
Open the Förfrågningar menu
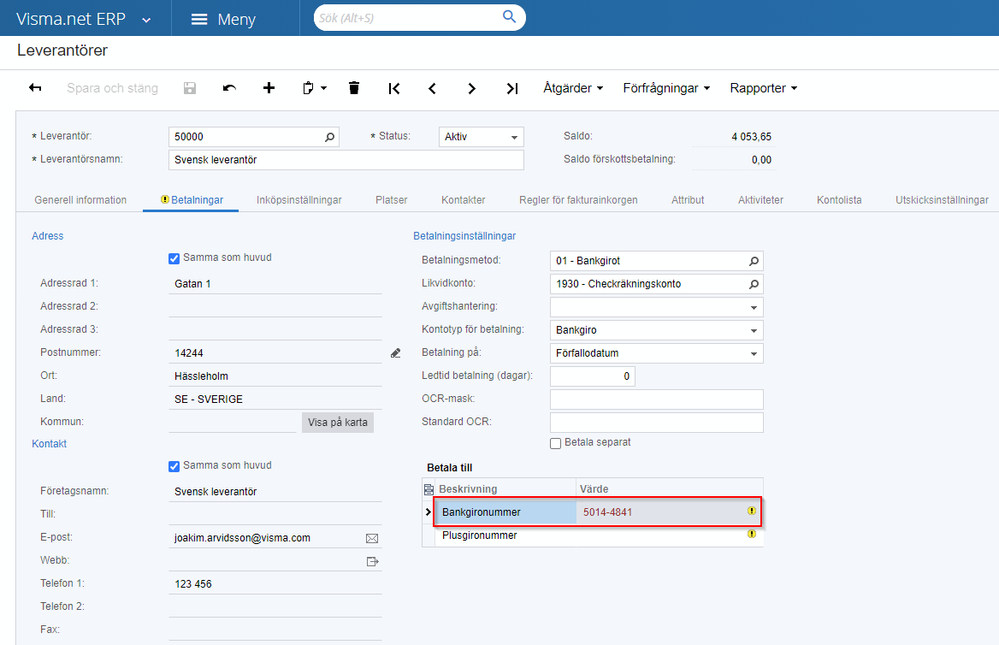tap(666, 88)
